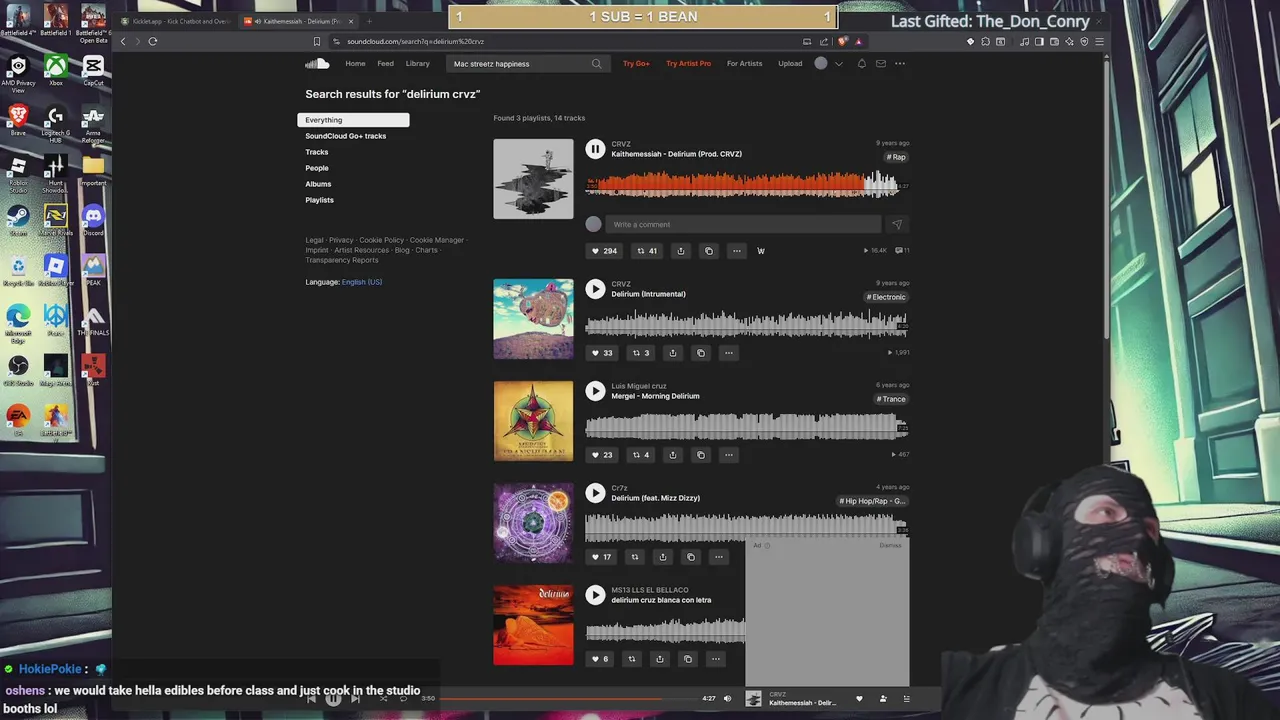Viewport: 1280px width, 720px height.
Task: Seek within the Delirium (Intrumental) waveform
Action: 747,324
